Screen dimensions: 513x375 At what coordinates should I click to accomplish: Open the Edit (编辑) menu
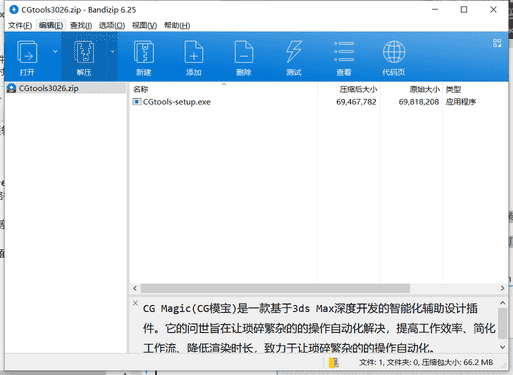pos(51,25)
